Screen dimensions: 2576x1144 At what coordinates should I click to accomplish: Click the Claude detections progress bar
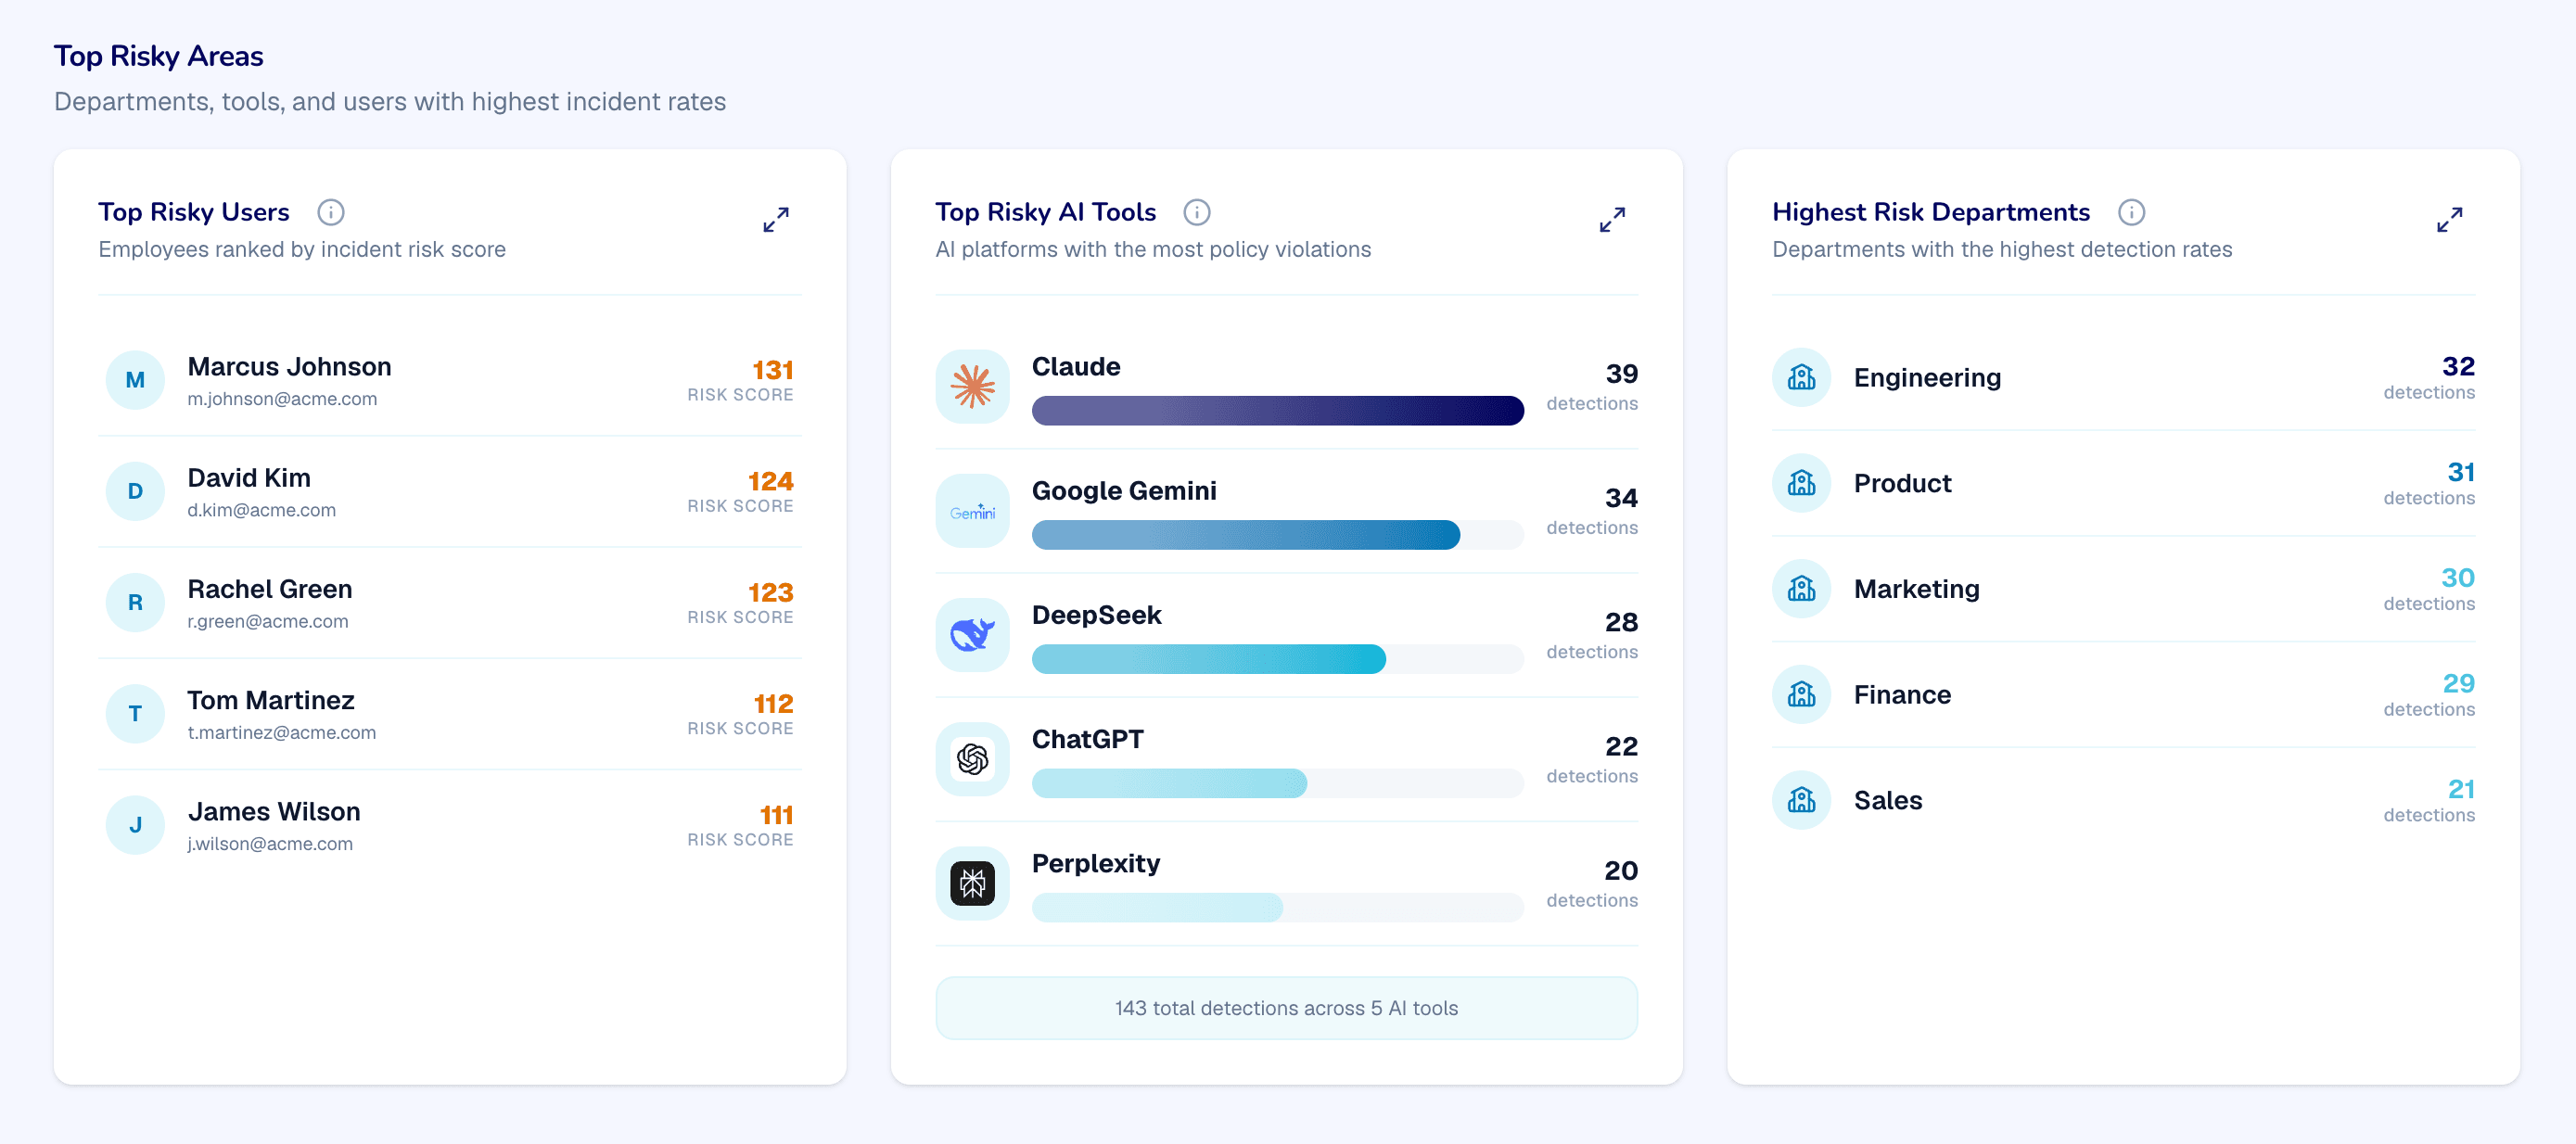coord(1277,411)
